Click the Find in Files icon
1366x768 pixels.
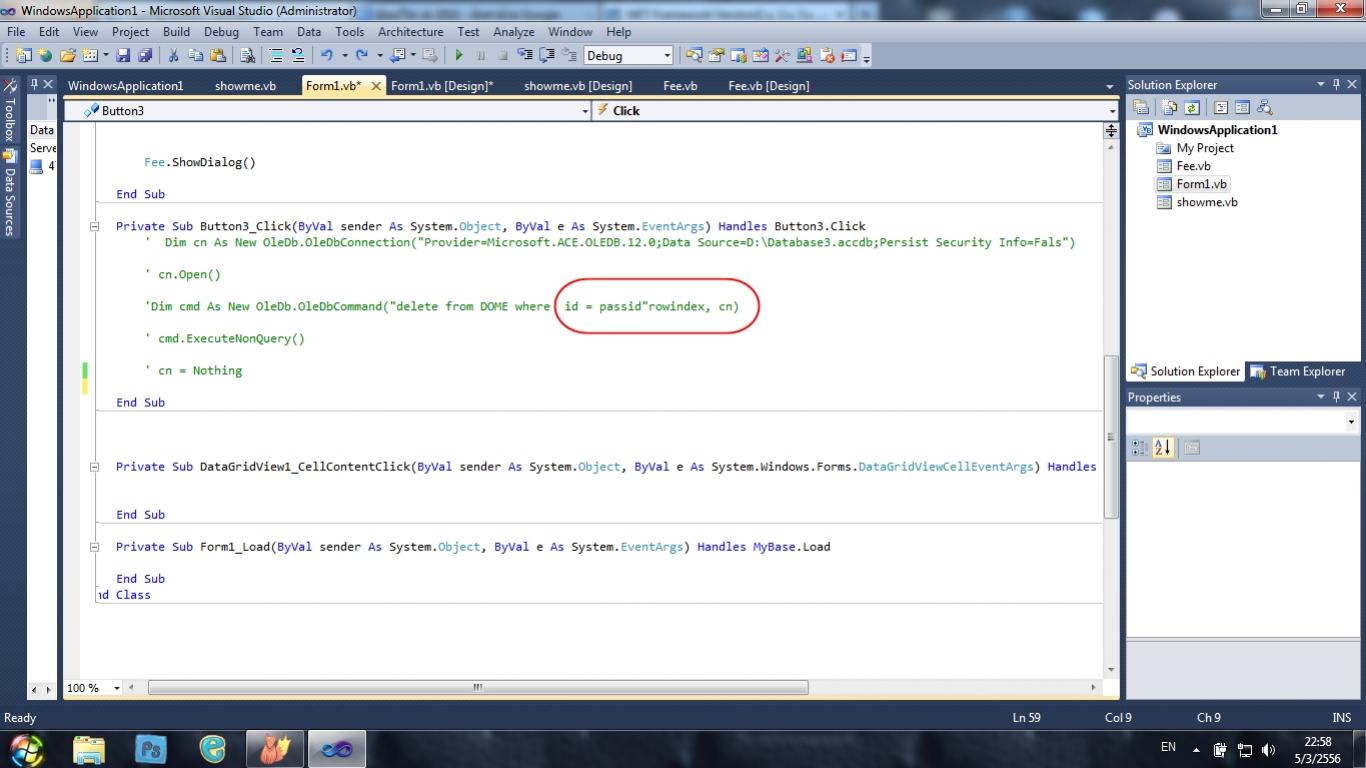click(247, 55)
